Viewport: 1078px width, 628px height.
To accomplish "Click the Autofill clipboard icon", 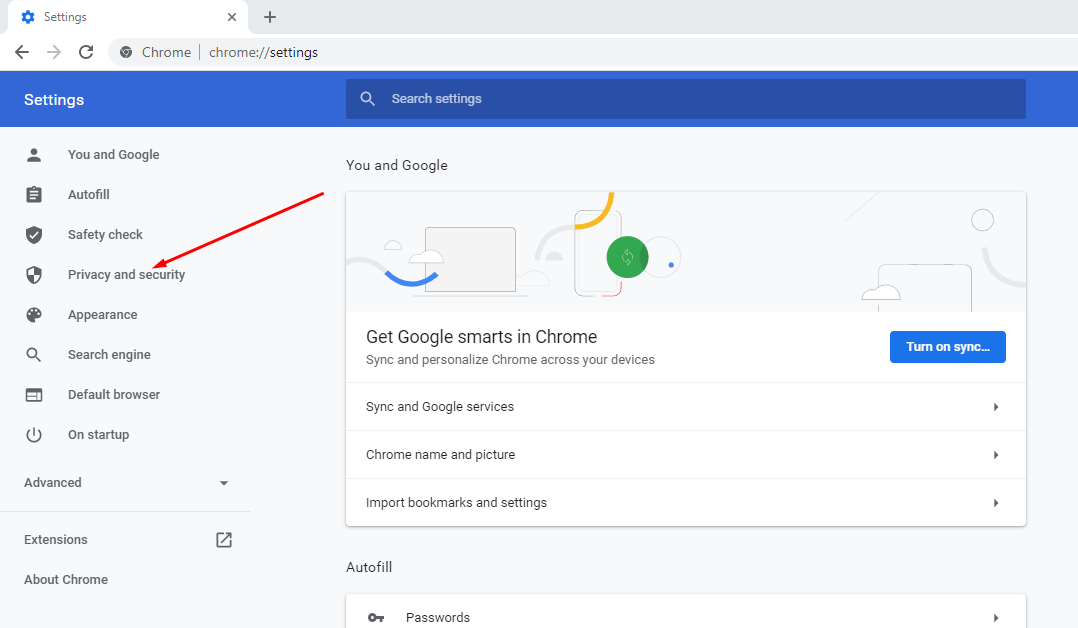I will pos(34,195).
